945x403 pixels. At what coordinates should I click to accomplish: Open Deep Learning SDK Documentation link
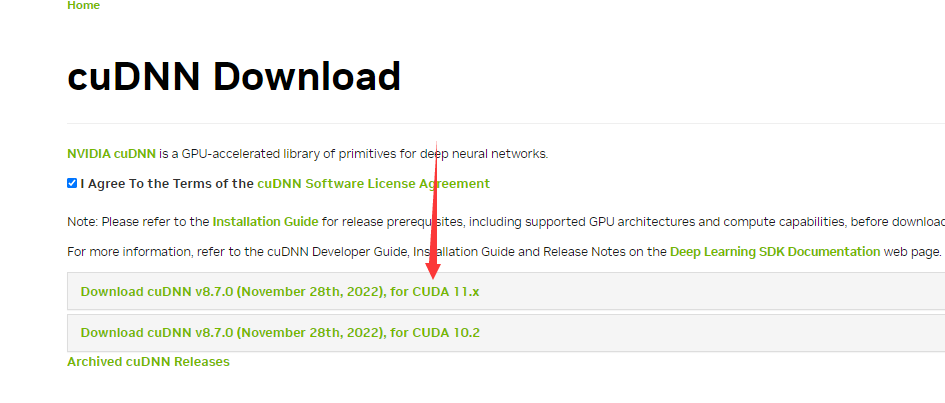click(x=775, y=252)
